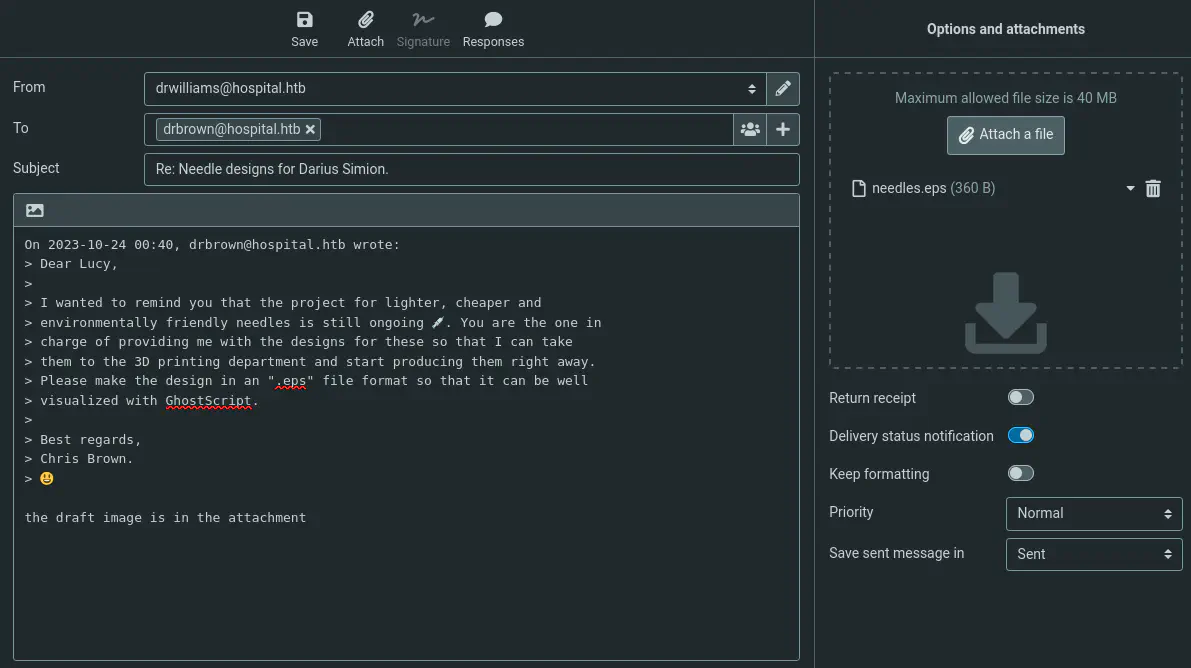Open the Responses speech bubble
This screenshot has height=668, width=1191.
pyautogui.click(x=493, y=20)
